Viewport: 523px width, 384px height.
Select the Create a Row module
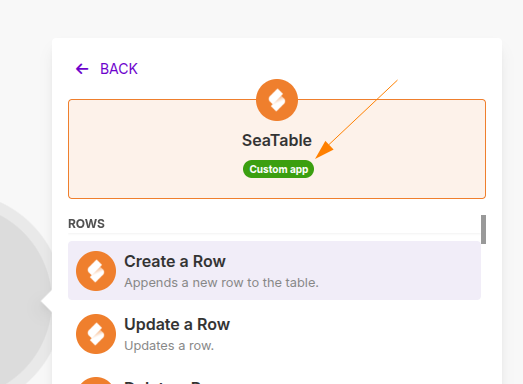[274, 270]
